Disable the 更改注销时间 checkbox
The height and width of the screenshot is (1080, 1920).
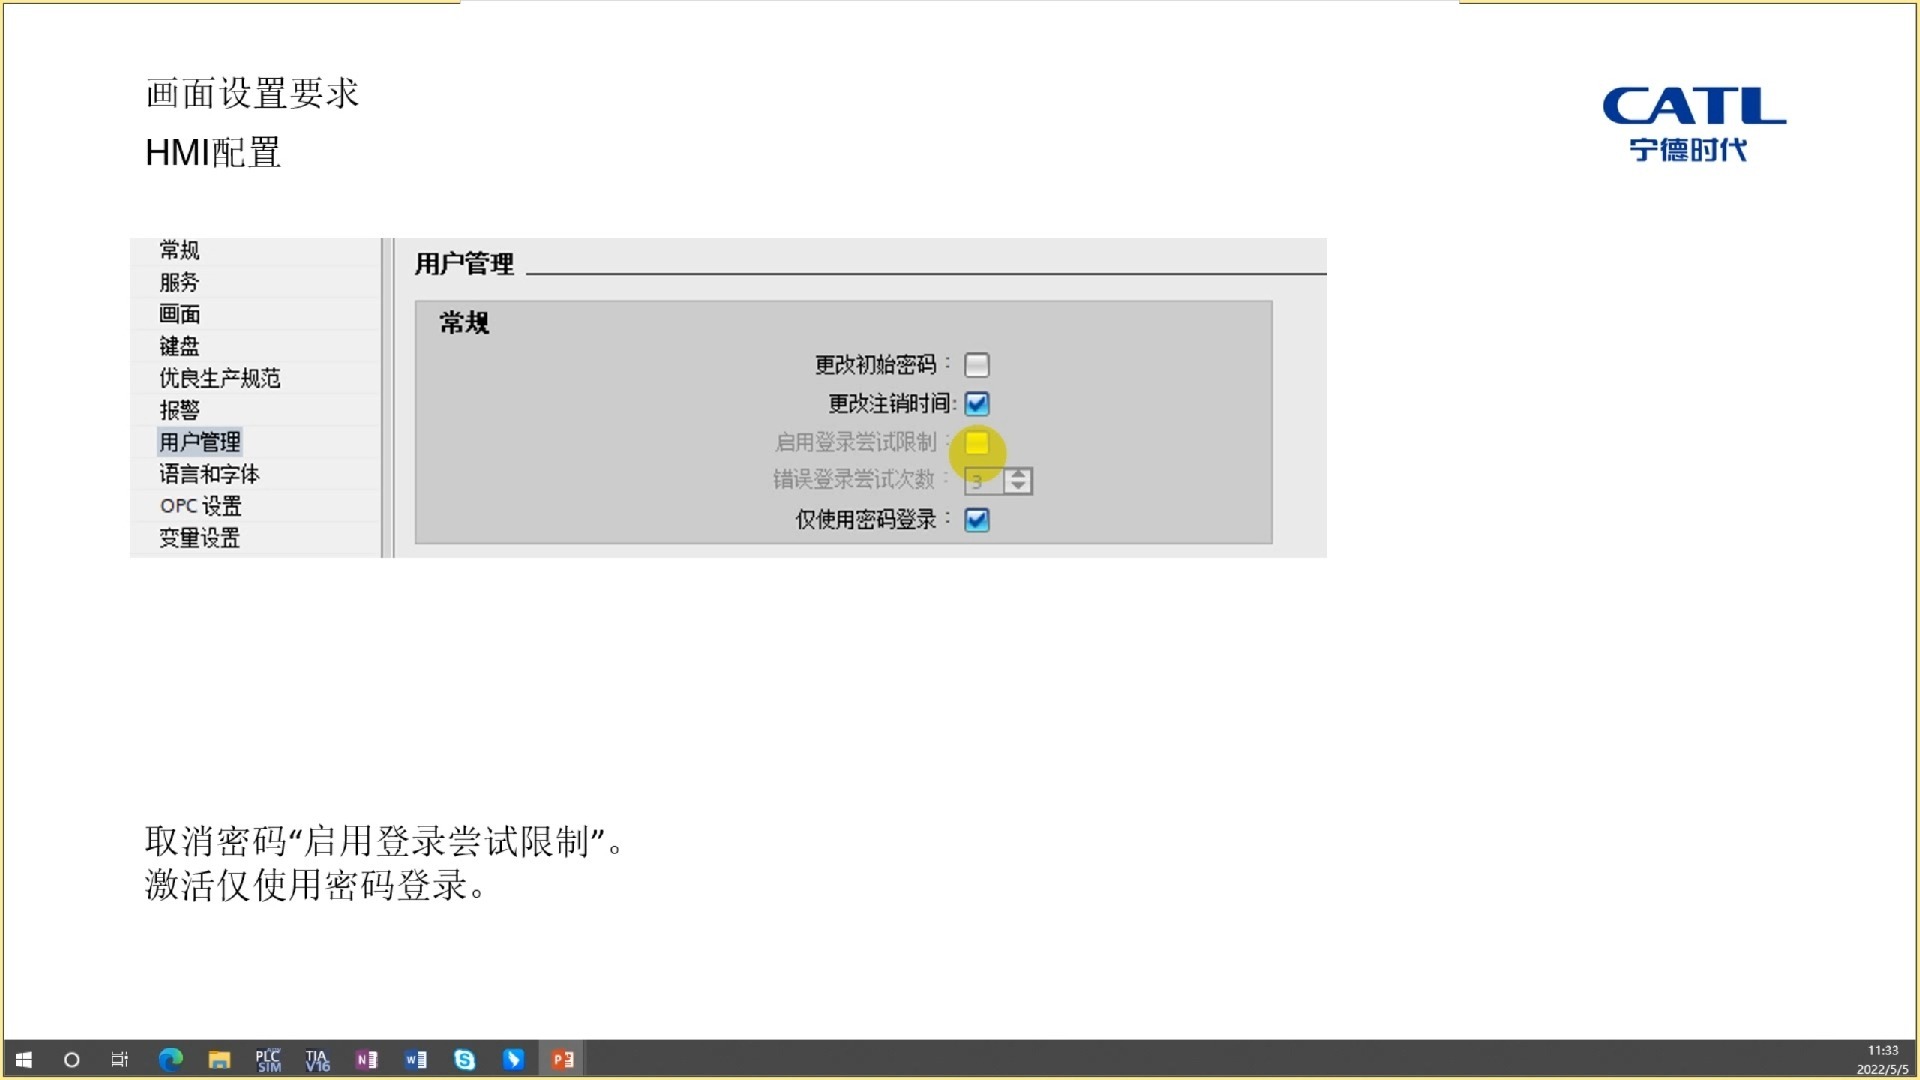point(978,404)
